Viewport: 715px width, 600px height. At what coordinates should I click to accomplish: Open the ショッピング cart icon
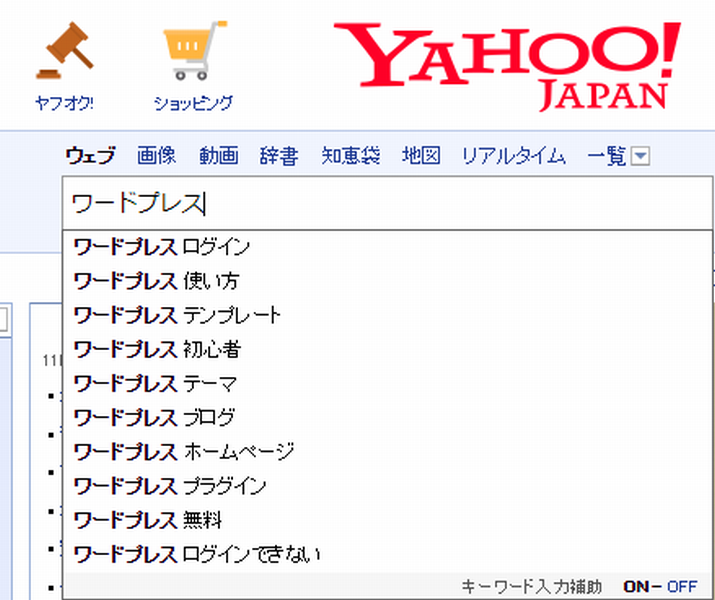coord(194,50)
